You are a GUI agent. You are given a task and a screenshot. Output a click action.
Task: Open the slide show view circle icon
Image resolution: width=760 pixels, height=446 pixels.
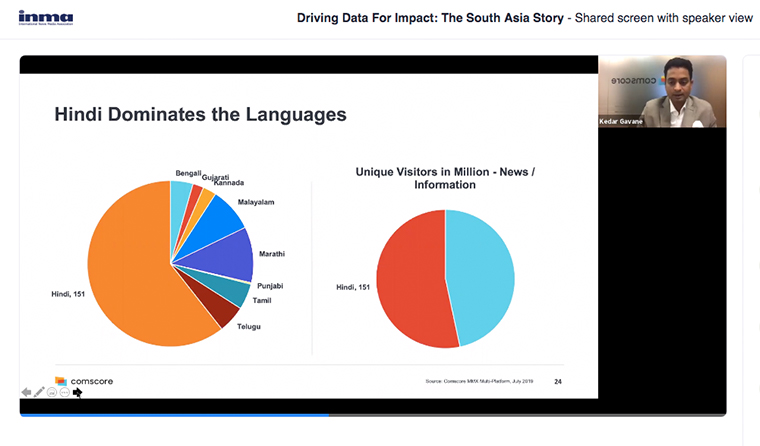[52, 392]
